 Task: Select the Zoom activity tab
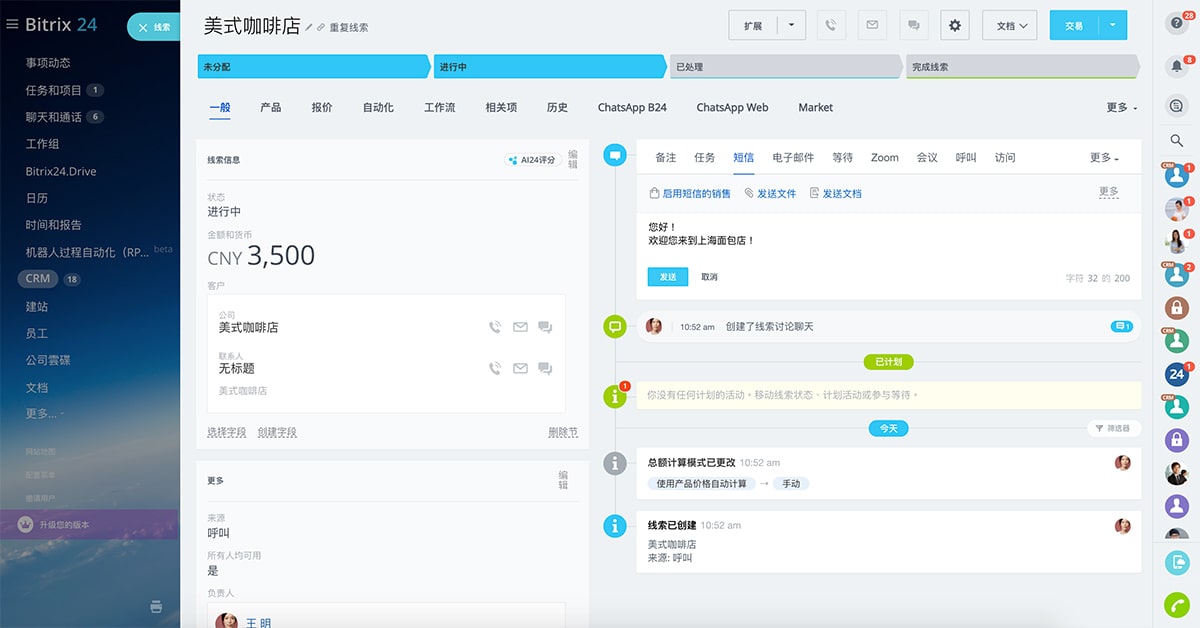(x=884, y=158)
